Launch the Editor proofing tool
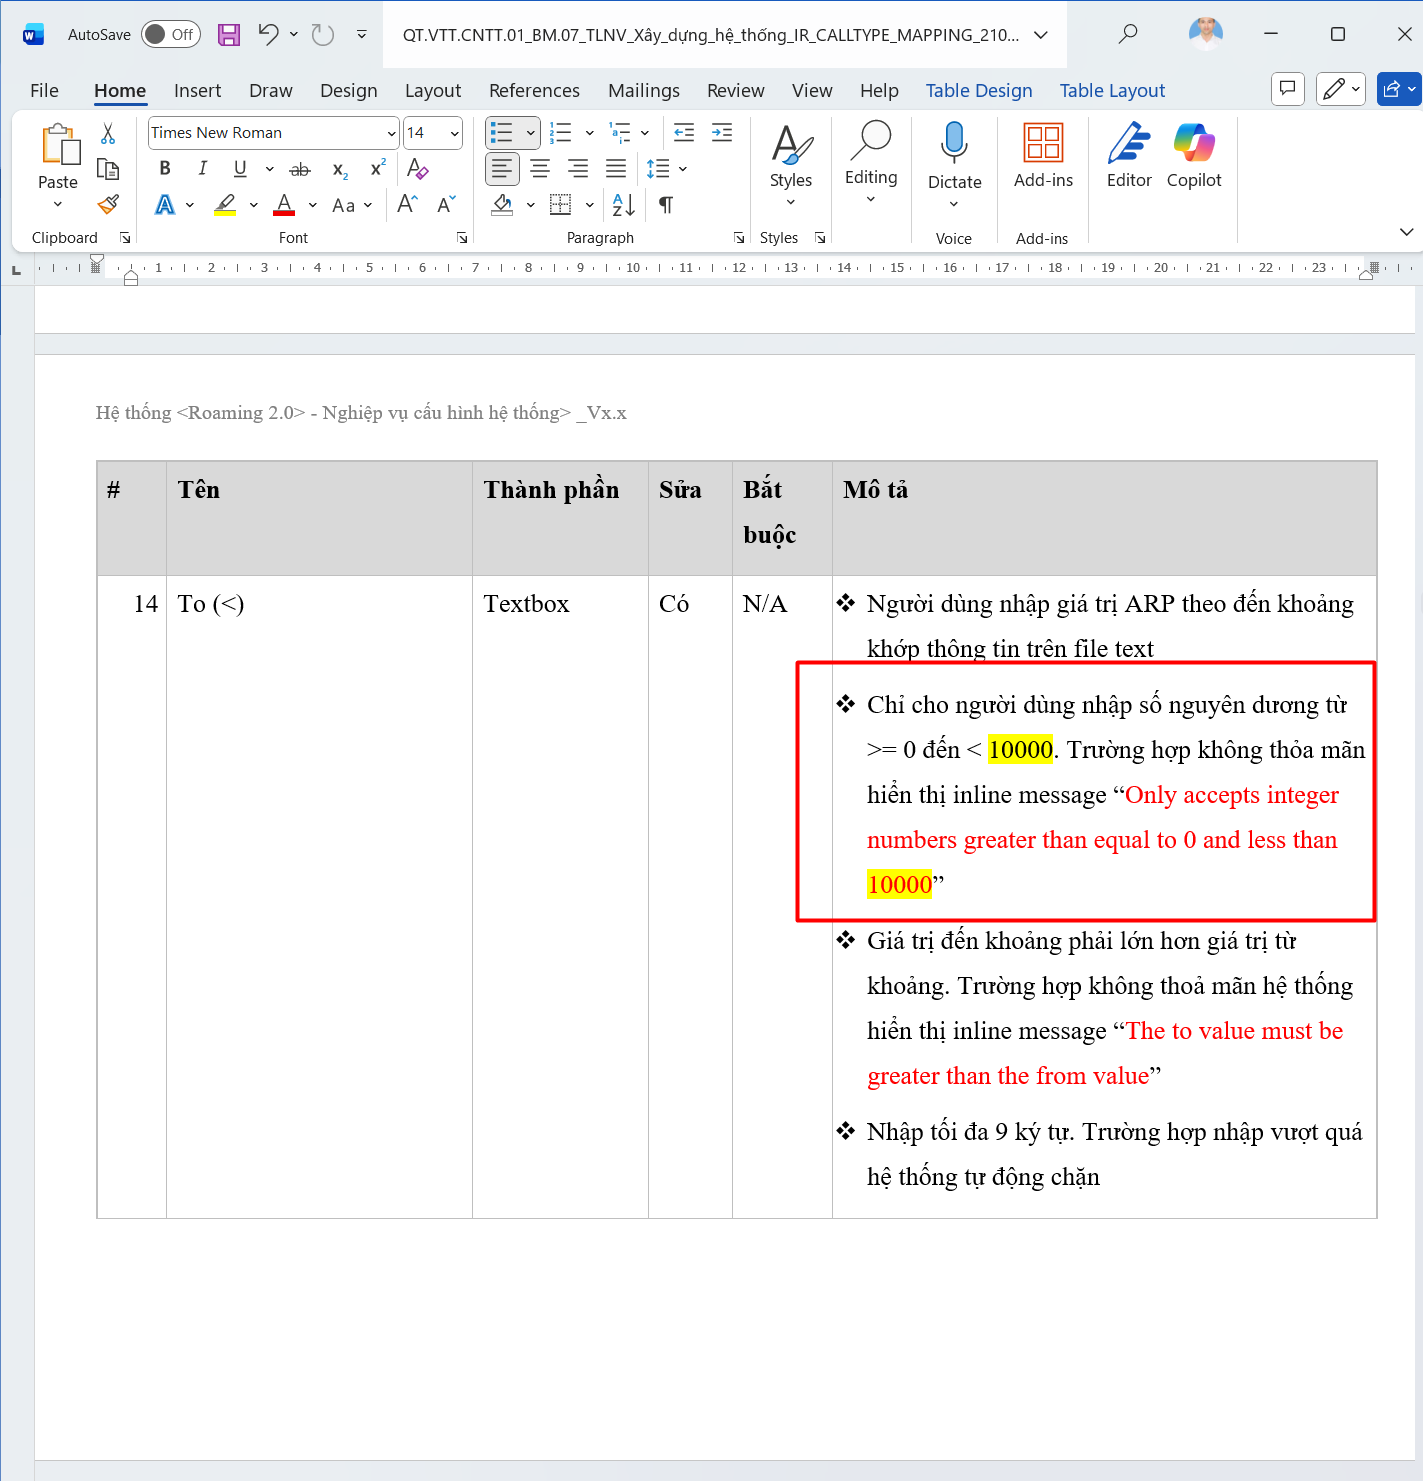 (x=1129, y=154)
